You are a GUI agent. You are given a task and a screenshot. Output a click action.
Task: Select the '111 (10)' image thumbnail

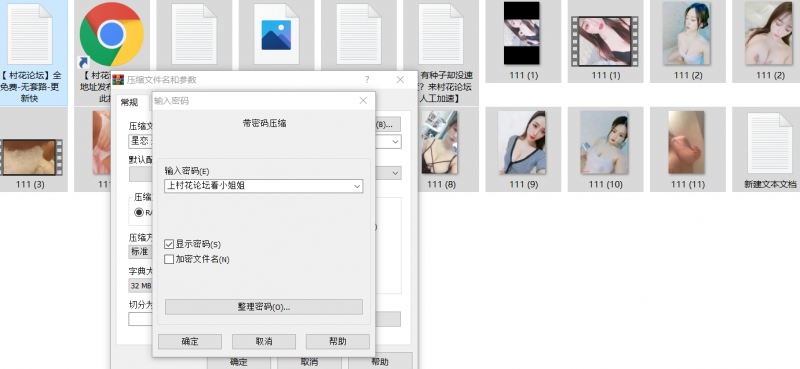pyautogui.click(x=604, y=143)
